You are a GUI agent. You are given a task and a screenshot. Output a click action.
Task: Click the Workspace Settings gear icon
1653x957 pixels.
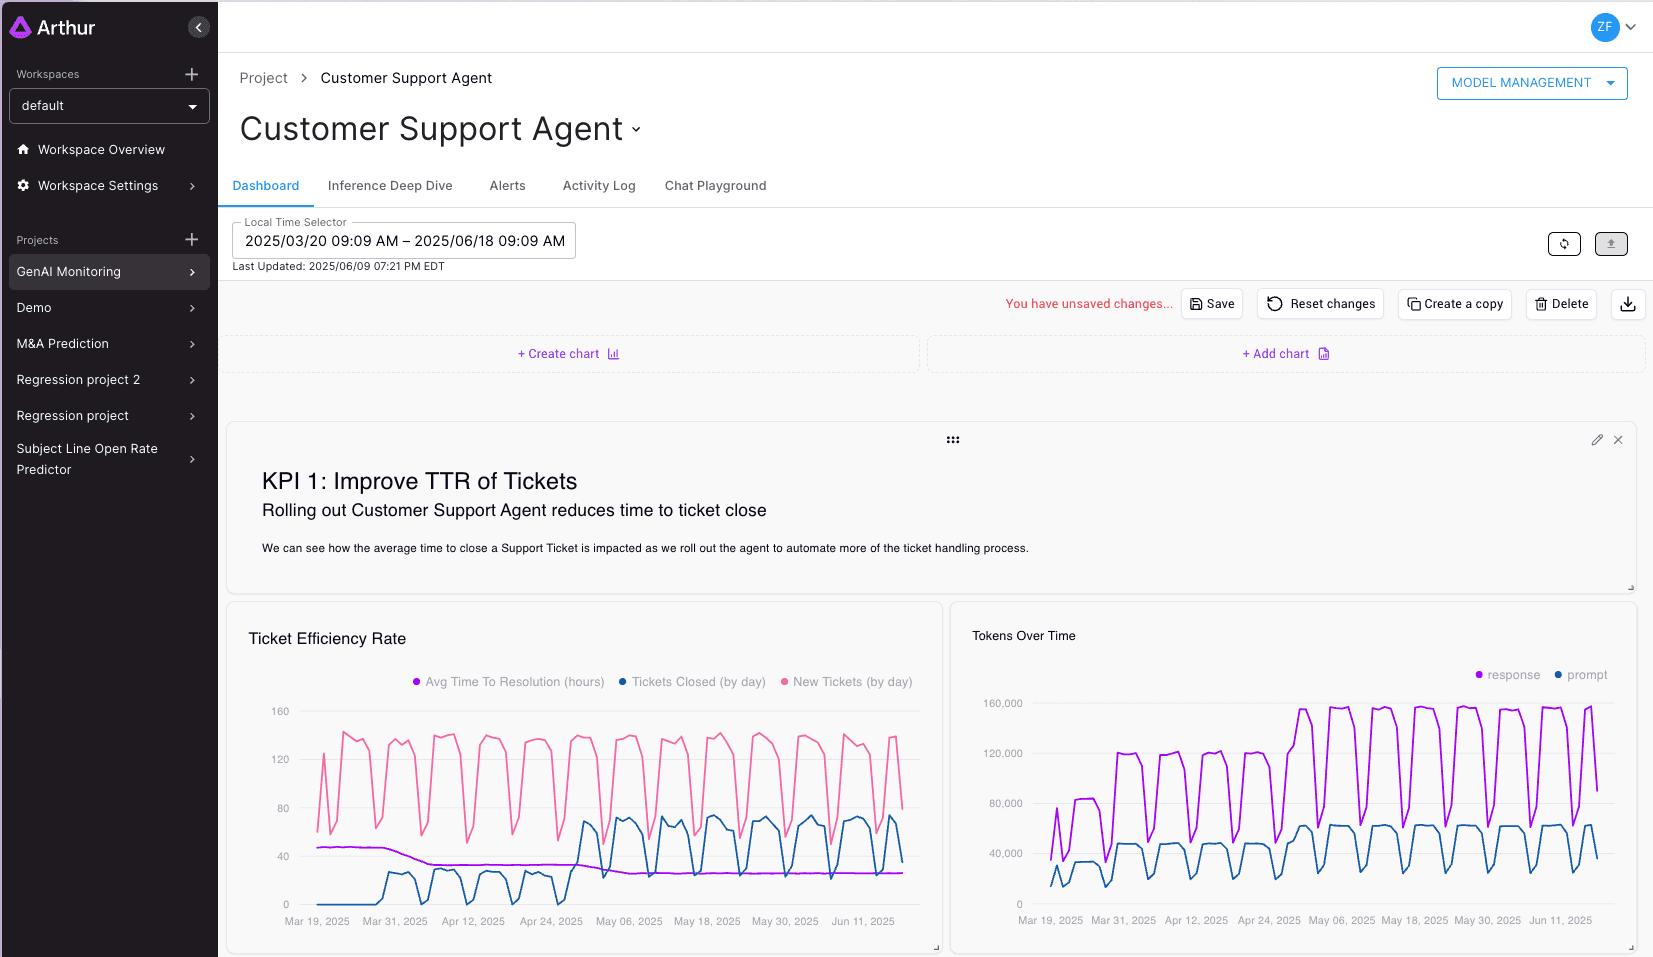tap(23, 185)
